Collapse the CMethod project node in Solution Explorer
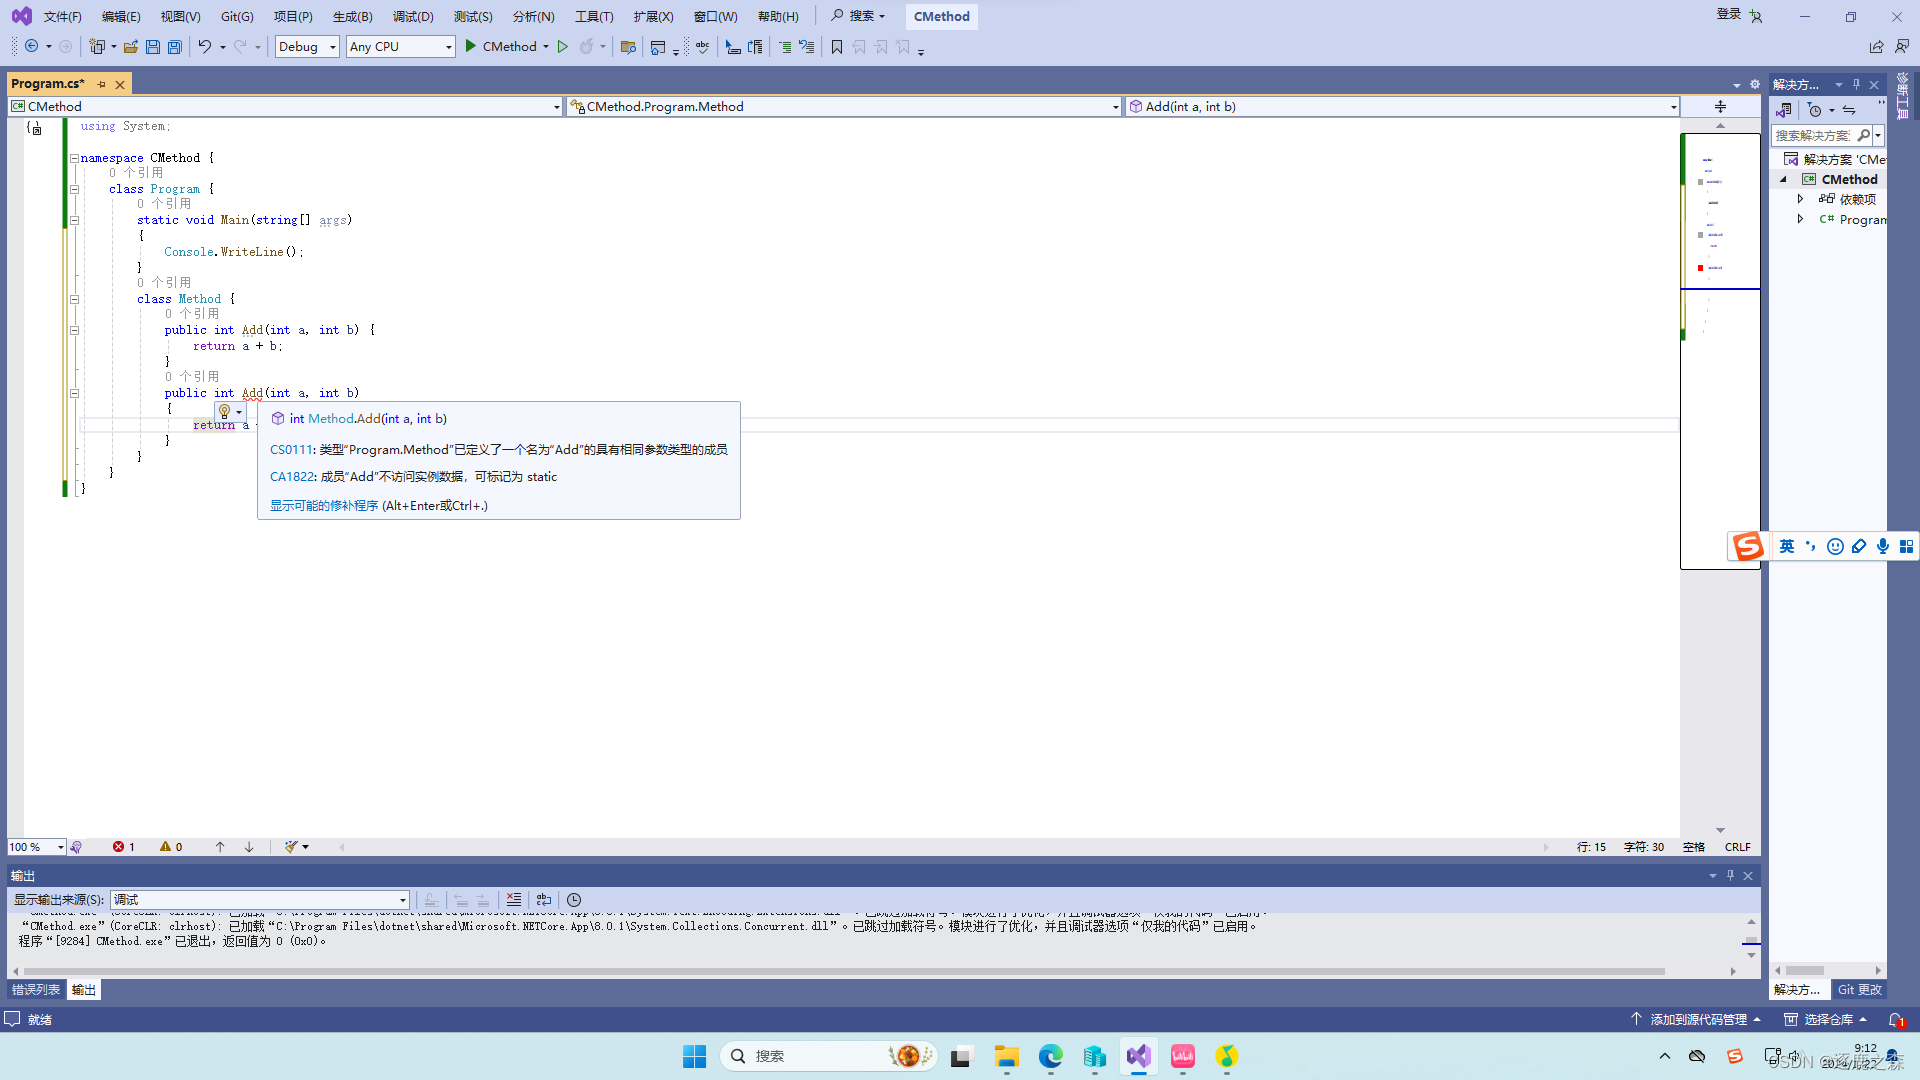The width and height of the screenshot is (1920, 1080). pos(1783,180)
